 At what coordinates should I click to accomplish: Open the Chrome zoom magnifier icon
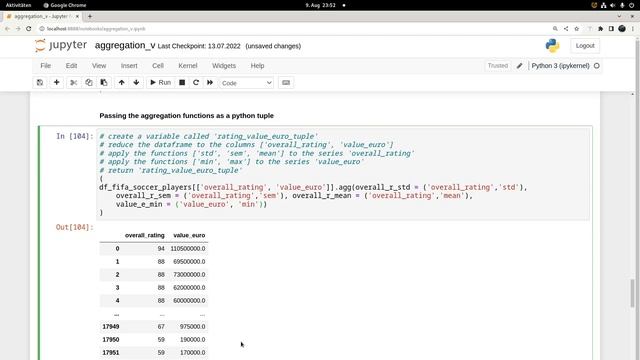(555, 29)
